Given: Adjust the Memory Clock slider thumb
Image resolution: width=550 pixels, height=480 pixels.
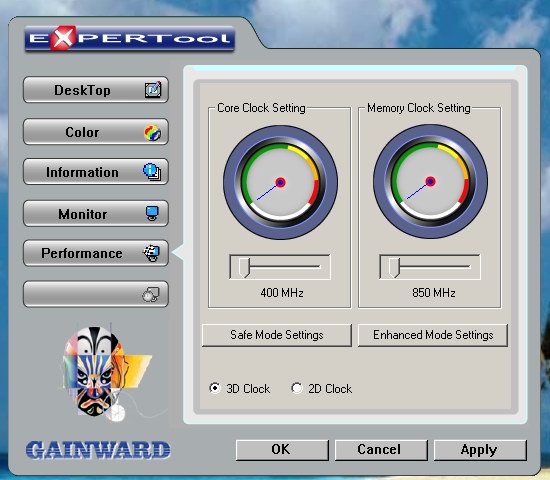Looking at the screenshot, I should 394,268.
